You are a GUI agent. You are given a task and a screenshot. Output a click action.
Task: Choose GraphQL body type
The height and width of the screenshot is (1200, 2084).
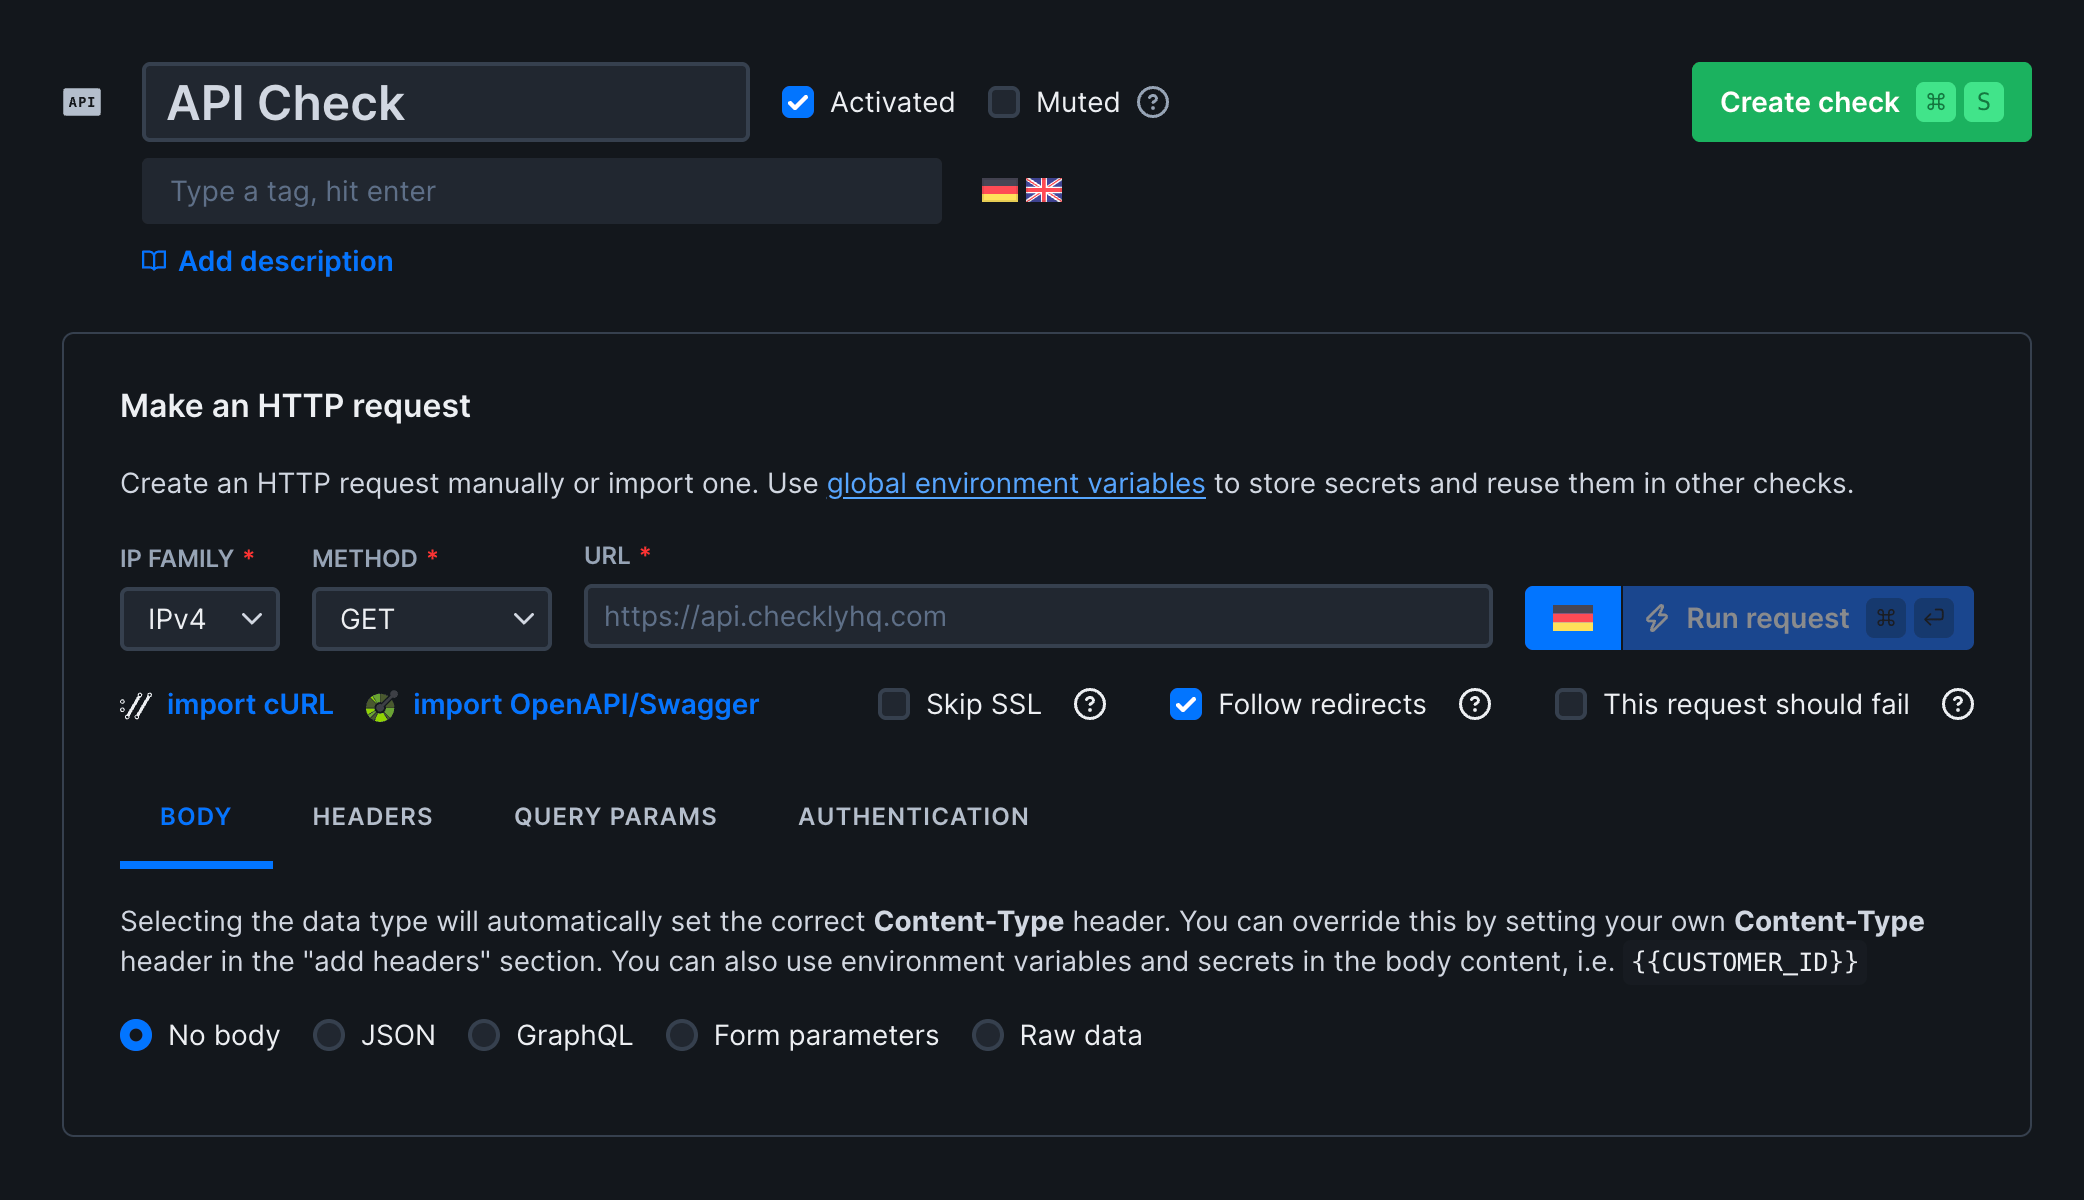484,1035
